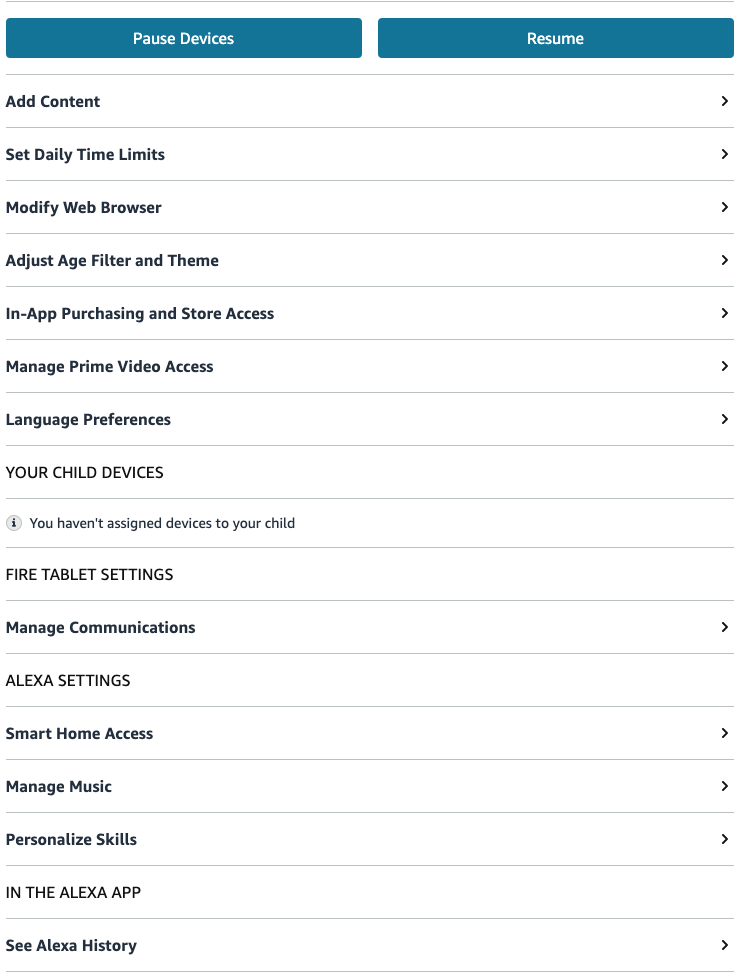738x972 pixels.
Task: Click the In-App Purchasing and Store Access chevron
Action: point(725,313)
